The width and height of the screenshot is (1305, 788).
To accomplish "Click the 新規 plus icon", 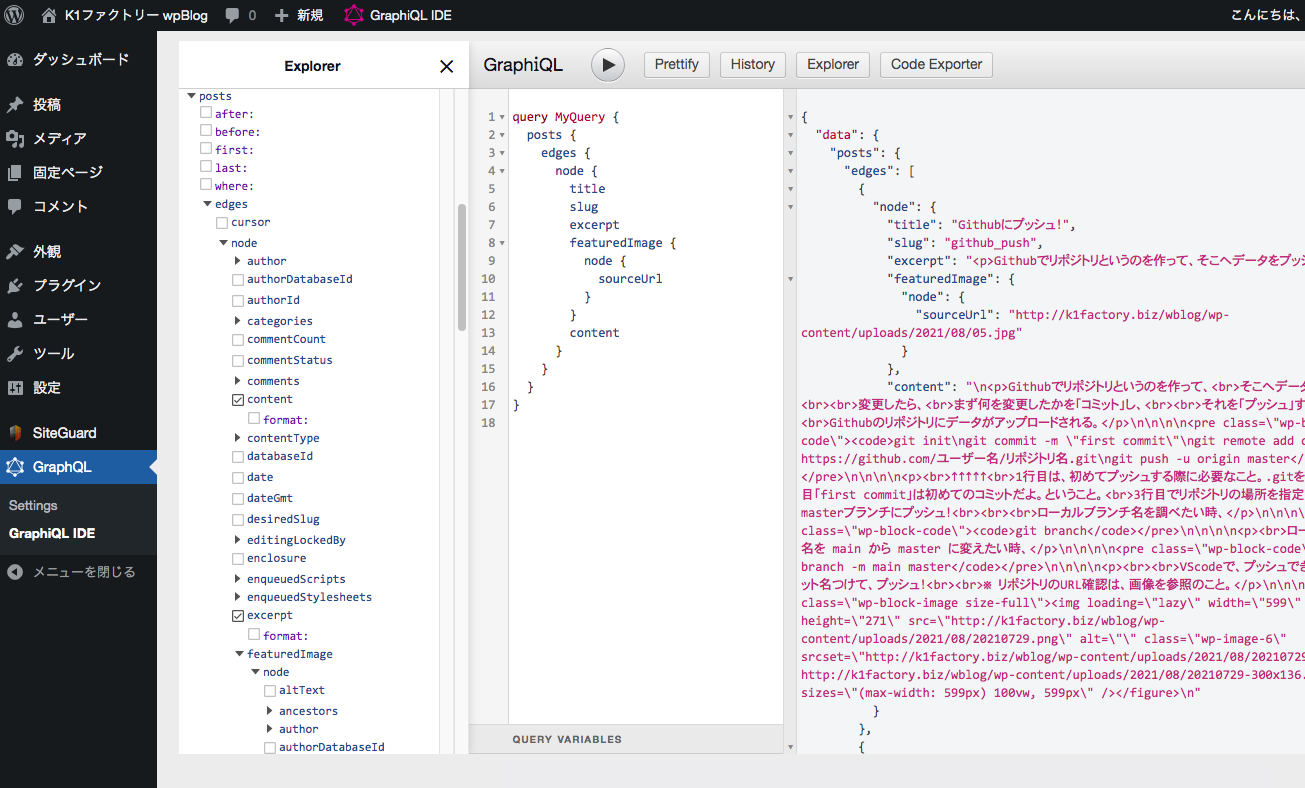I will coord(281,16).
